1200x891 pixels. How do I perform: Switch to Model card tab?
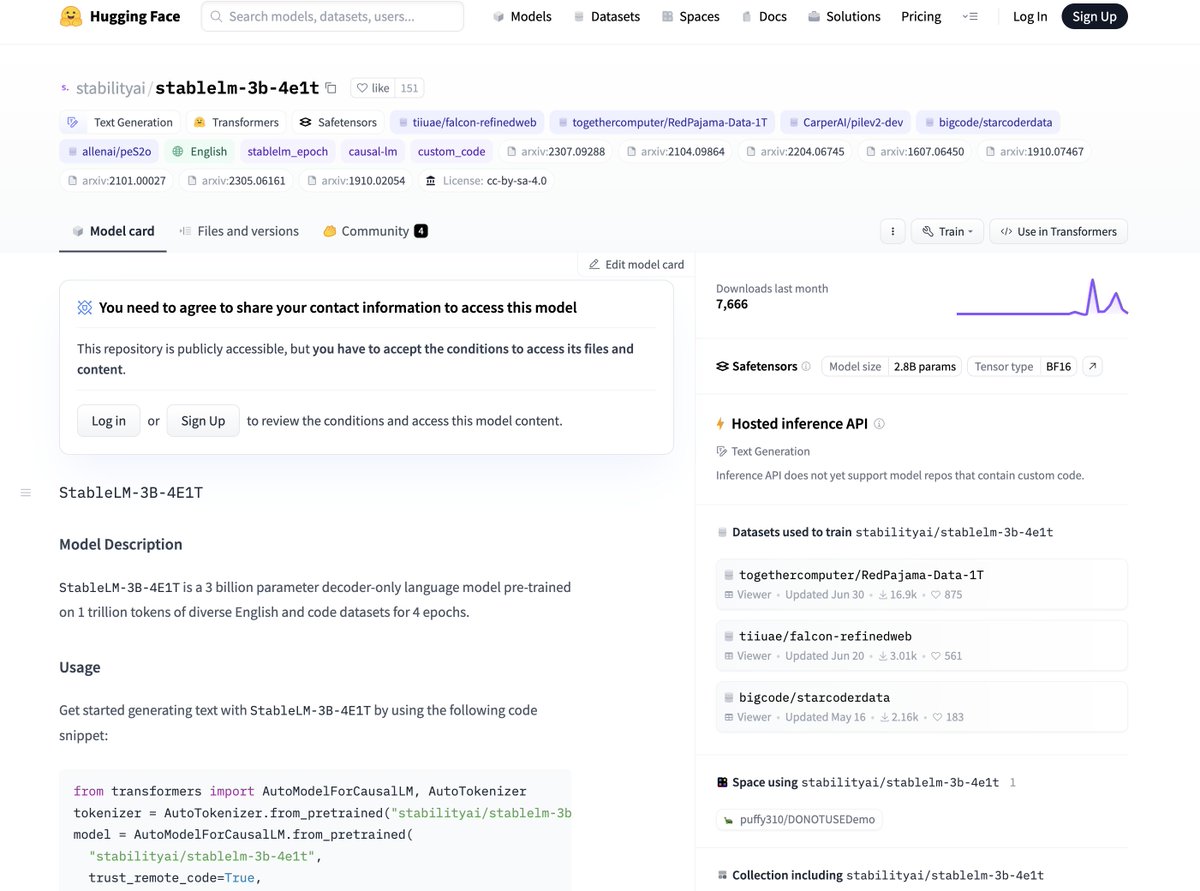tap(113, 231)
